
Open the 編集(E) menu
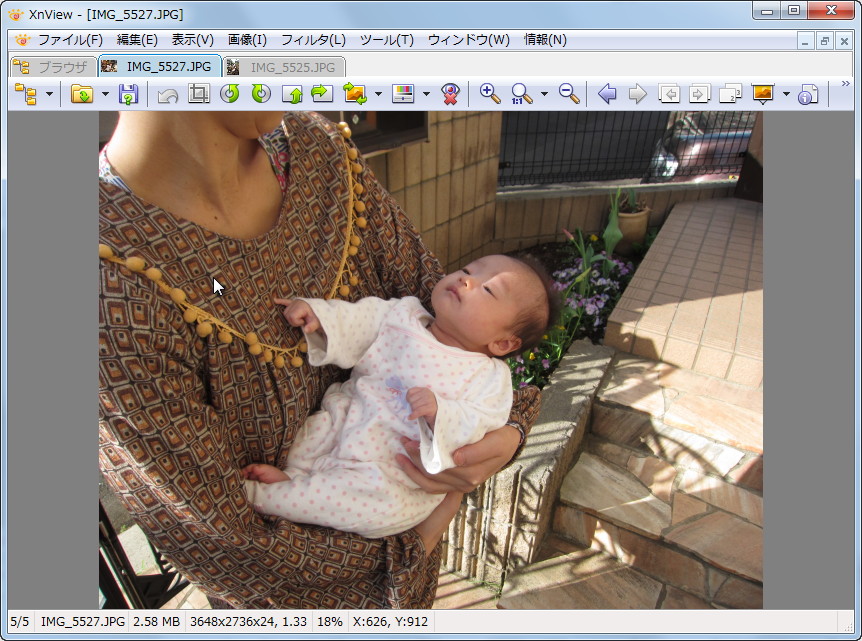pos(137,40)
